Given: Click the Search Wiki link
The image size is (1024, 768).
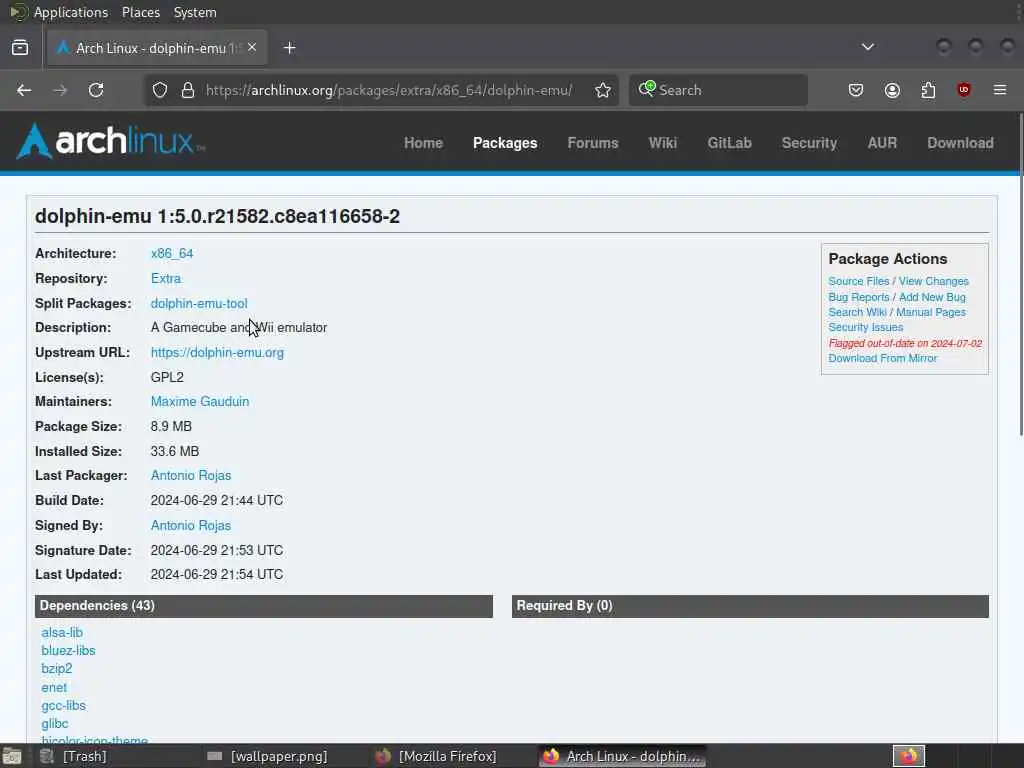Looking at the screenshot, I should coord(857,312).
